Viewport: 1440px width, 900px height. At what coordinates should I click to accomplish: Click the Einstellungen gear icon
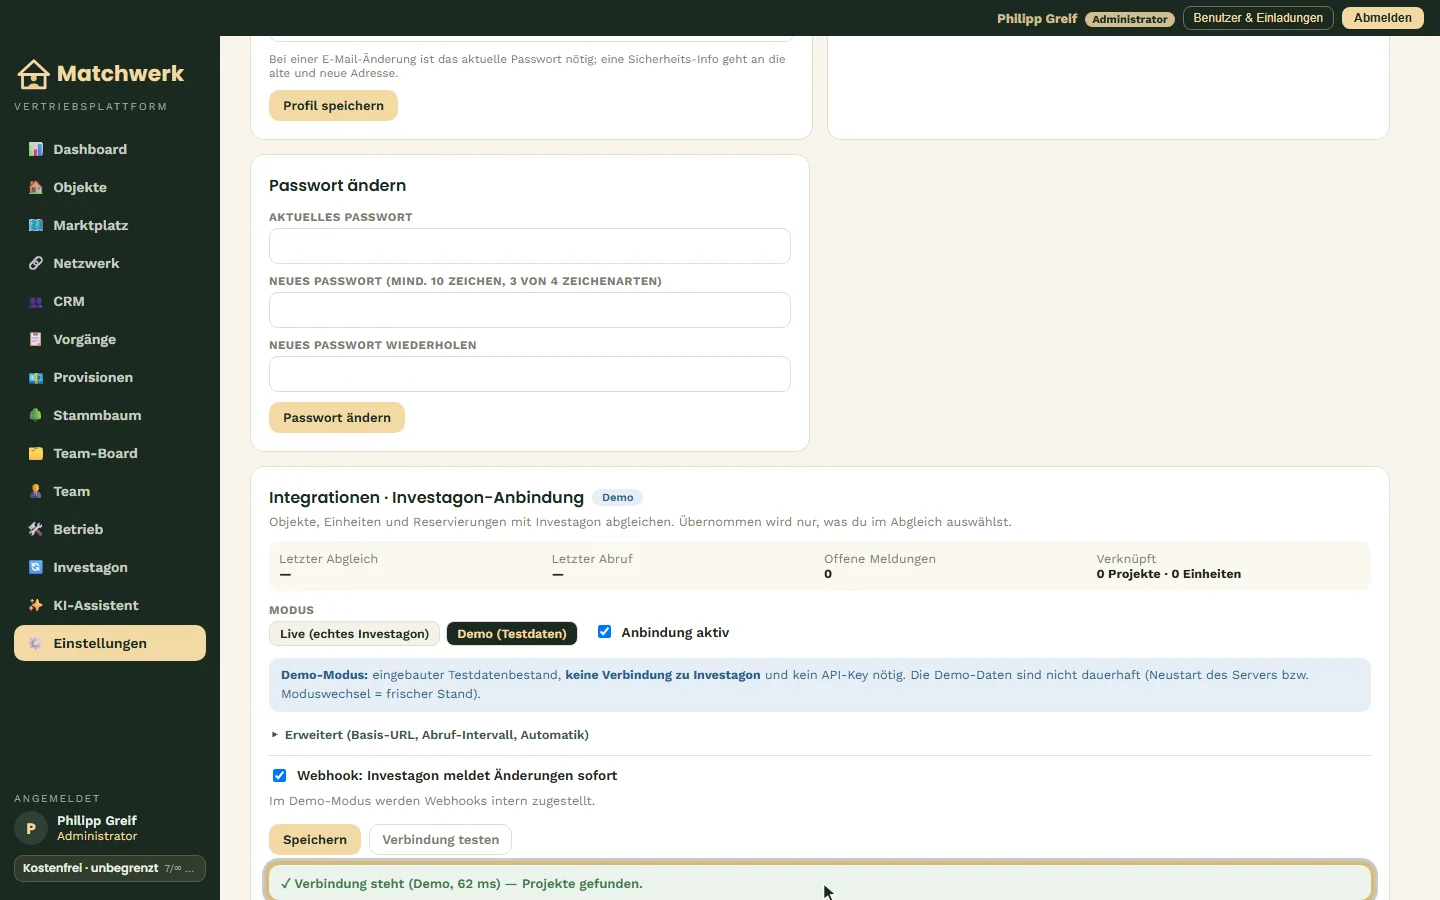pos(36,643)
